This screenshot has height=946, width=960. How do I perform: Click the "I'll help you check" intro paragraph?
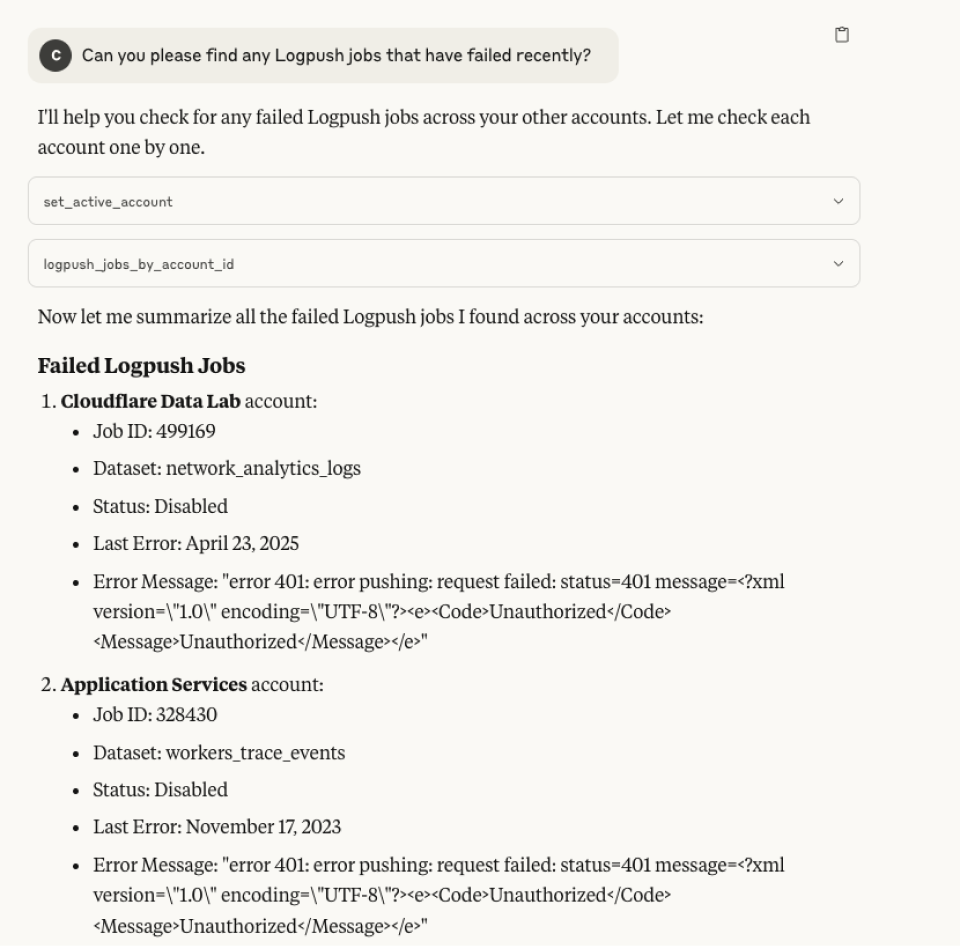click(423, 130)
